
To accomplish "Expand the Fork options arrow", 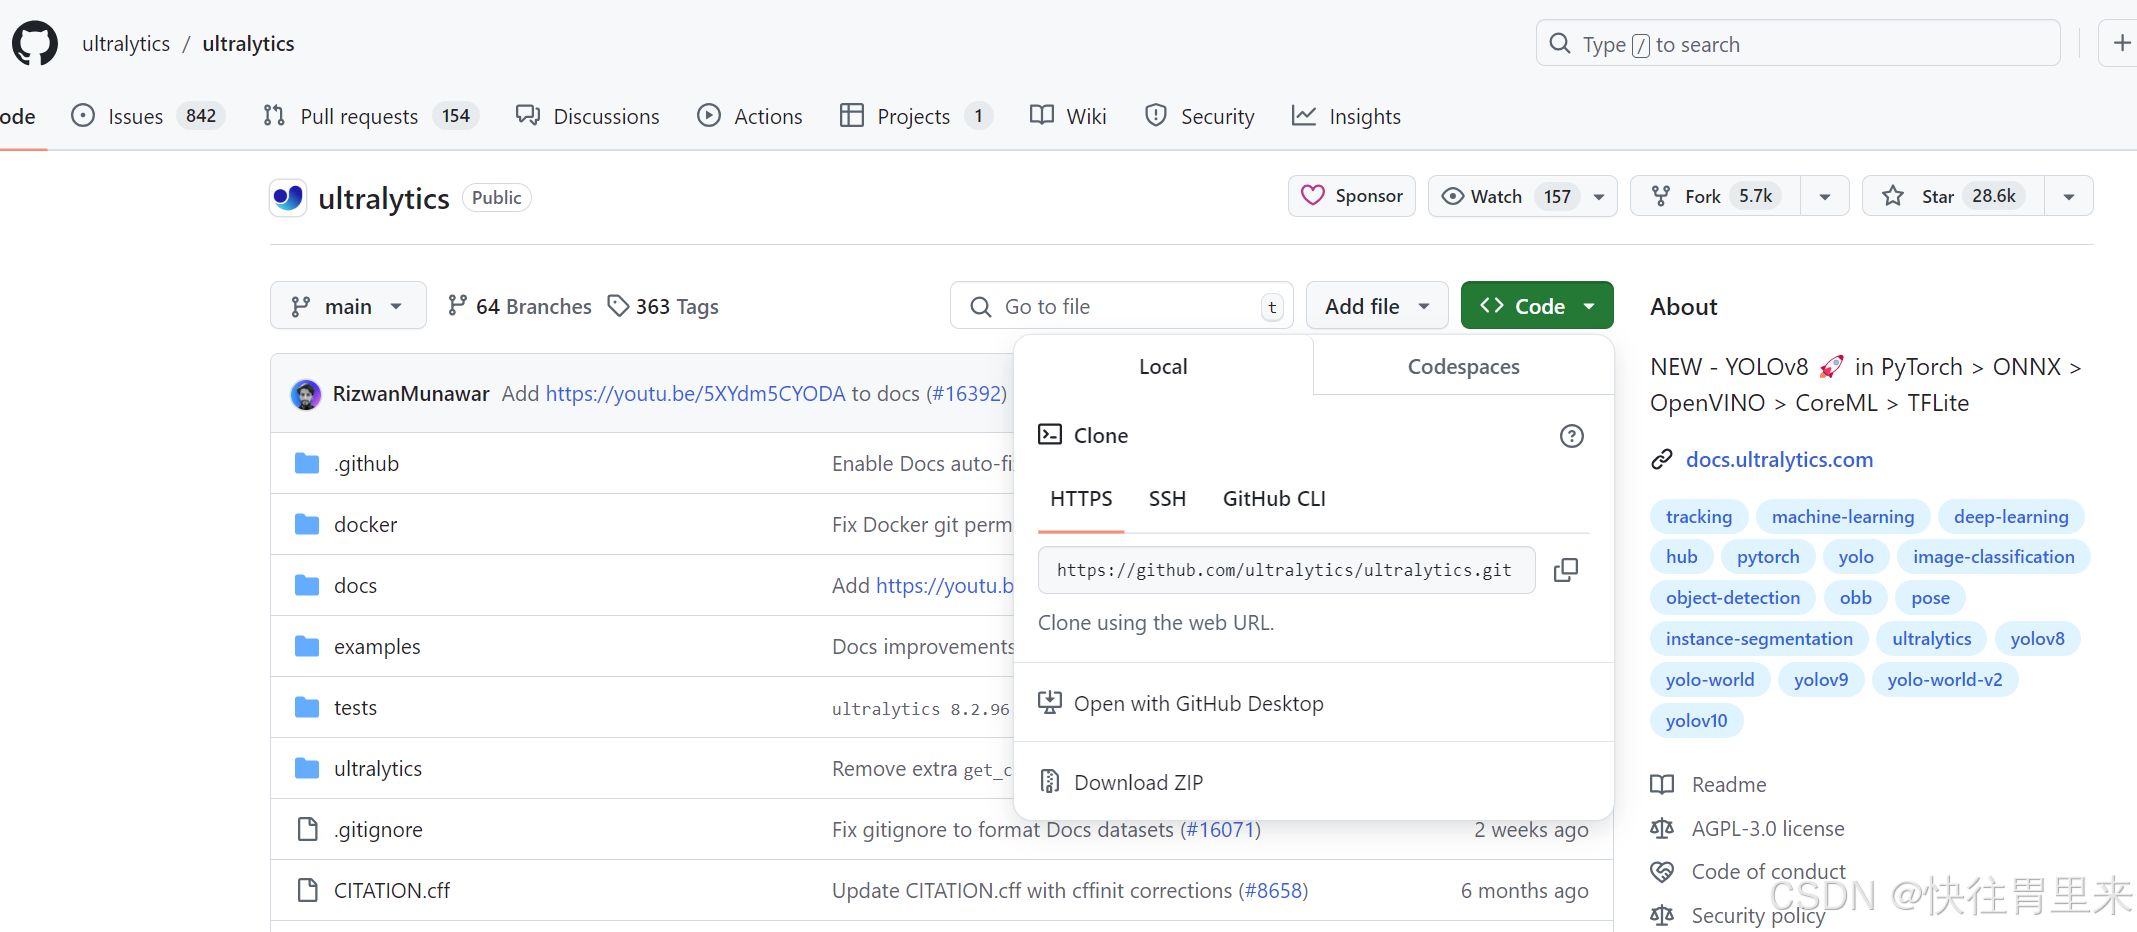I will pyautogui.click(x=1825, y=197).
